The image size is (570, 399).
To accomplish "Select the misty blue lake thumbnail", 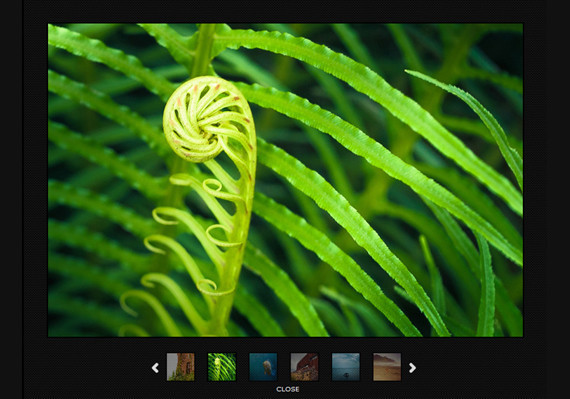I will point(346,367).
